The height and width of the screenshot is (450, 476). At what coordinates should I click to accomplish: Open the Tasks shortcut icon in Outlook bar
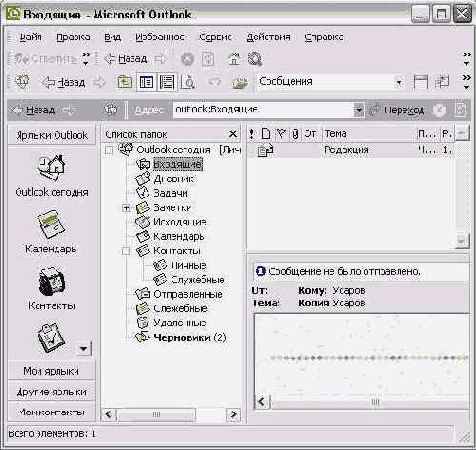point(51,337)
